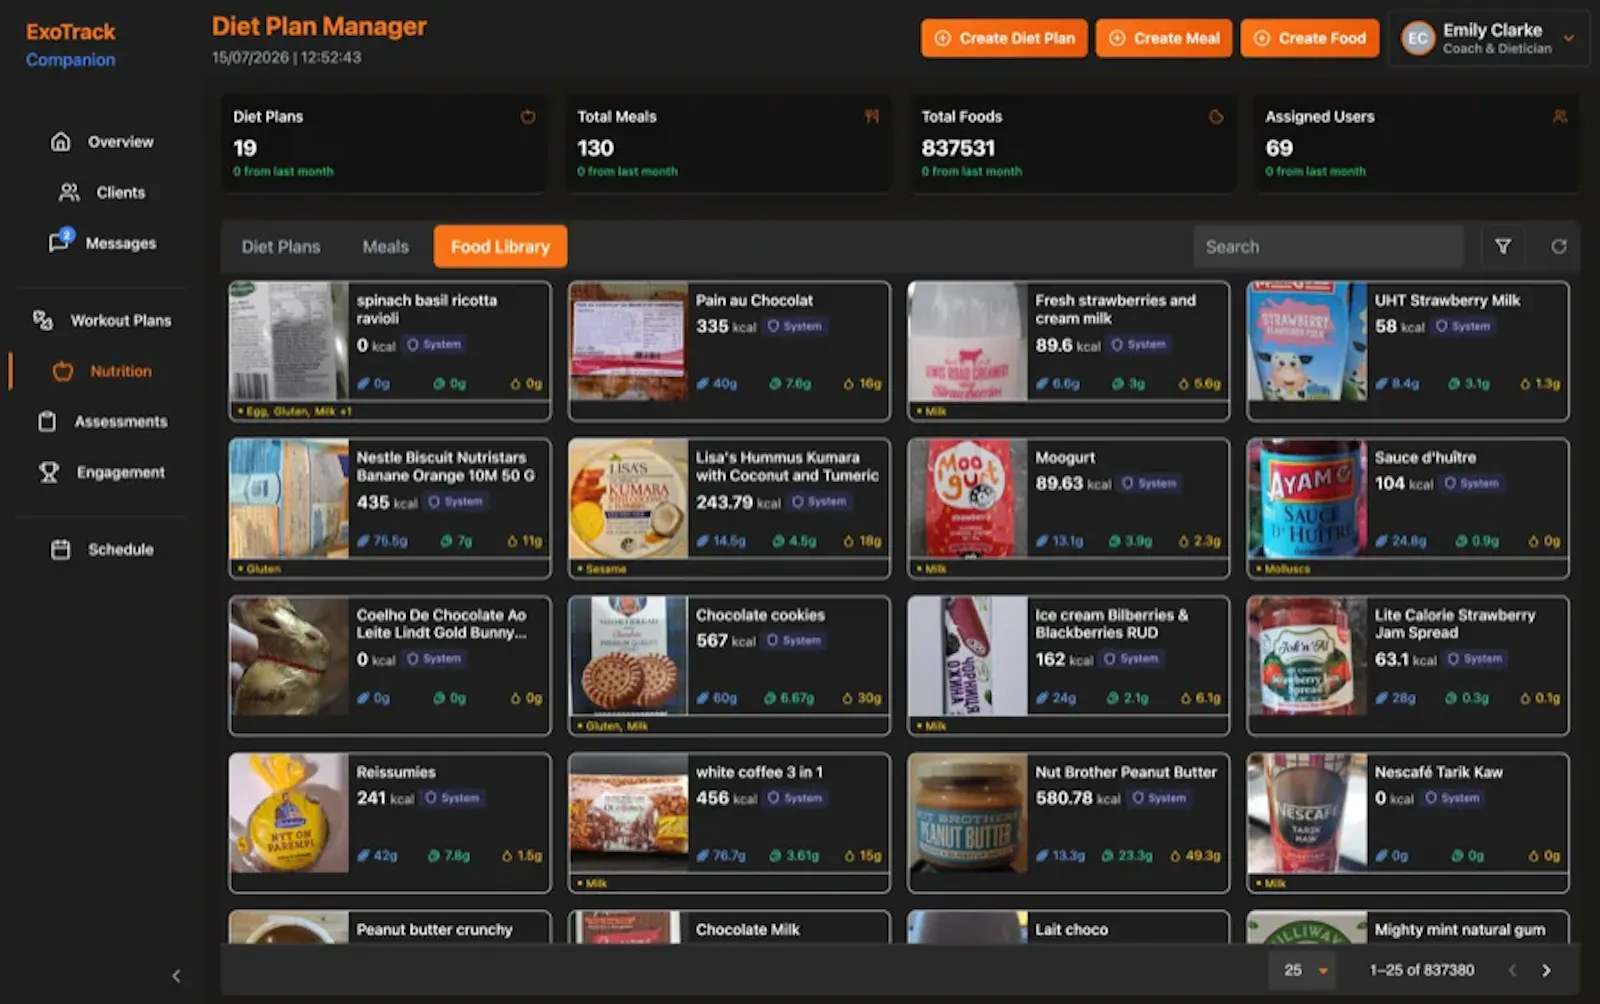Select the Chocolate cookies food image
This screenshot has height=1004, width=1600.
(628, 656)
